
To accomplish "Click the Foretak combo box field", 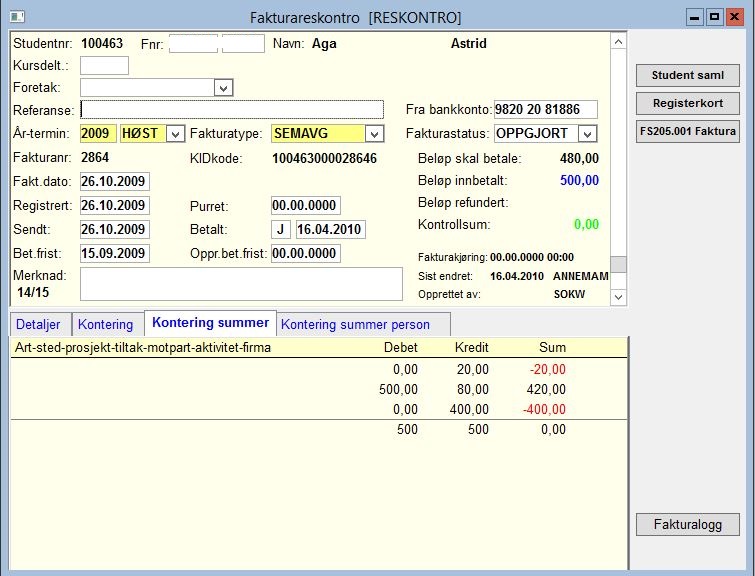I will pyautogui.click(x=156, y=88).
